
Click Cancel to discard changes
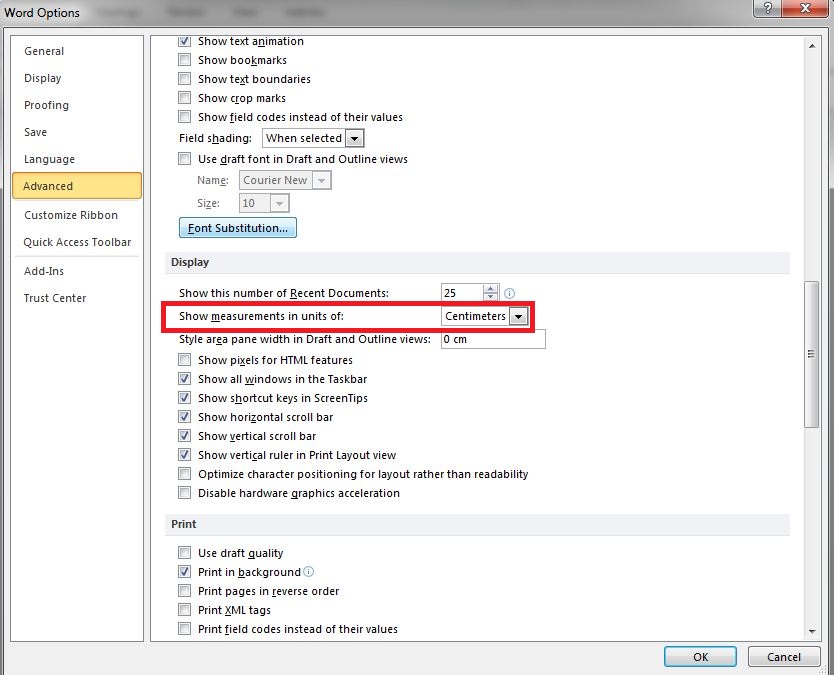point(783,657)
